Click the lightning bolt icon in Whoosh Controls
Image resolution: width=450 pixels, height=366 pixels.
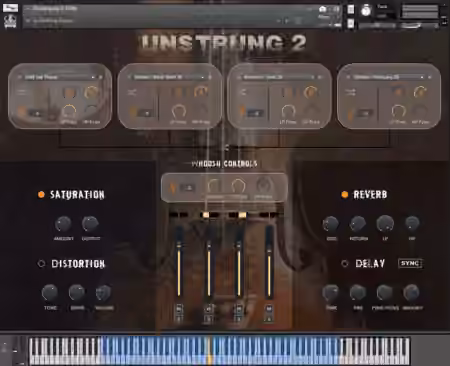(173, 188)
